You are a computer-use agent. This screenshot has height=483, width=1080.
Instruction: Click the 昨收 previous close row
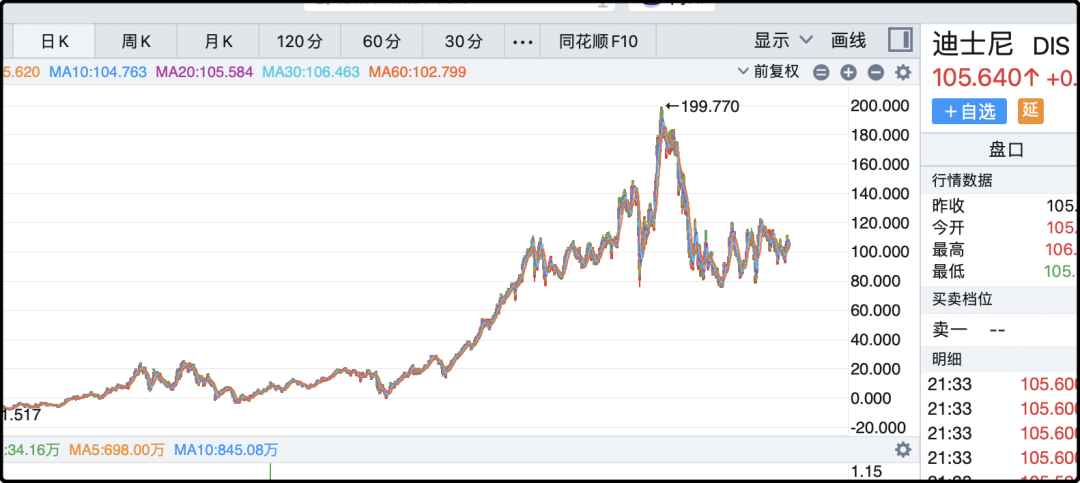(1006, 206)
